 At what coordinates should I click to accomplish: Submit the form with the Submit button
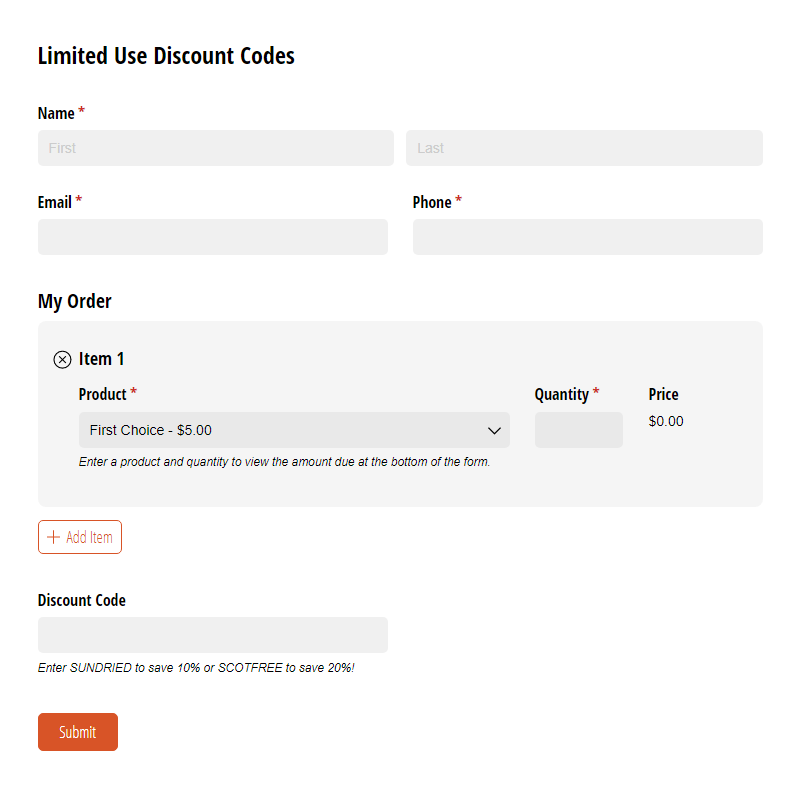pyautogui.click(x=78, y=732)
